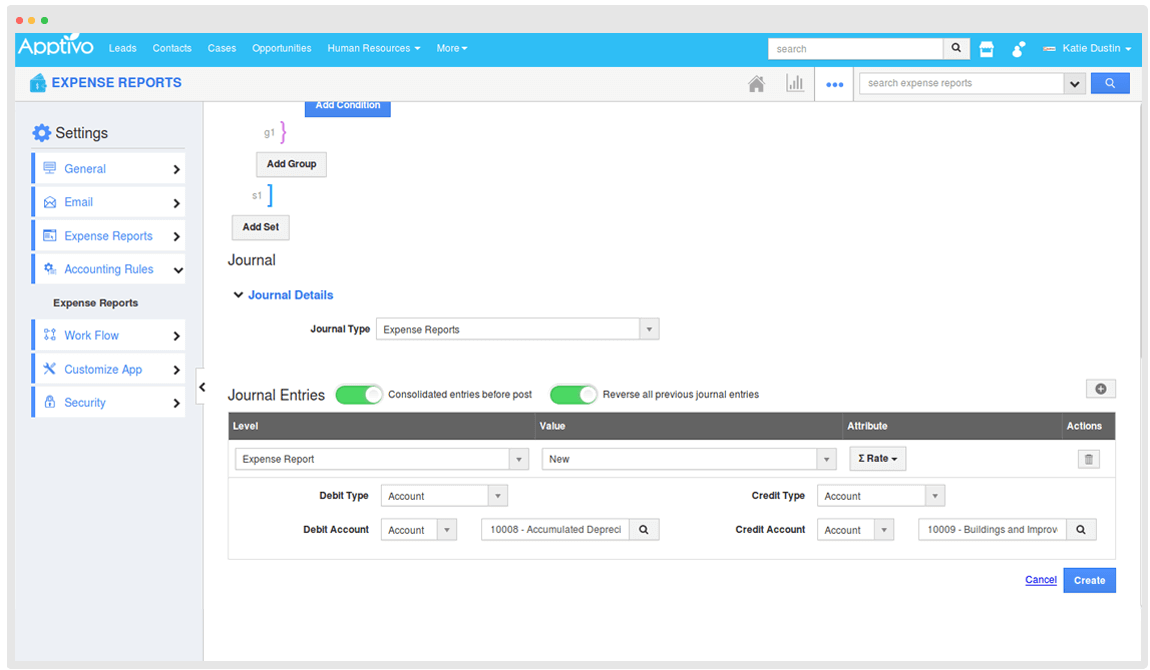Search Credit Account with magnifier icon
Image resolution: width=1150 pixels, height=670 pixels.
1081,530
